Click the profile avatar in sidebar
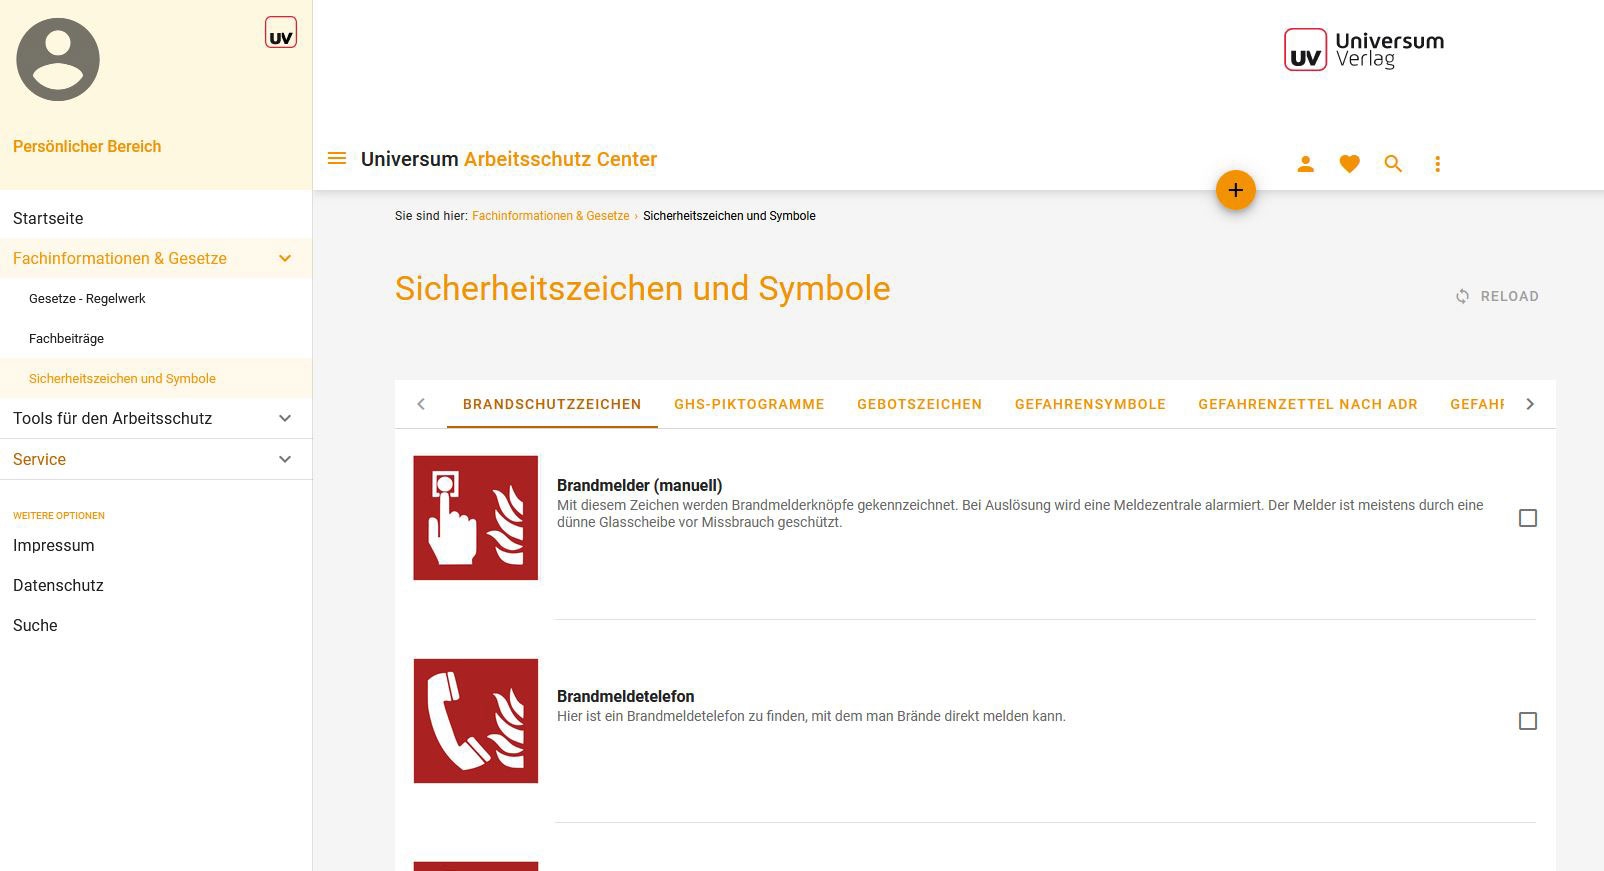Screen dimensions: 1604x871 pos(58,59)
